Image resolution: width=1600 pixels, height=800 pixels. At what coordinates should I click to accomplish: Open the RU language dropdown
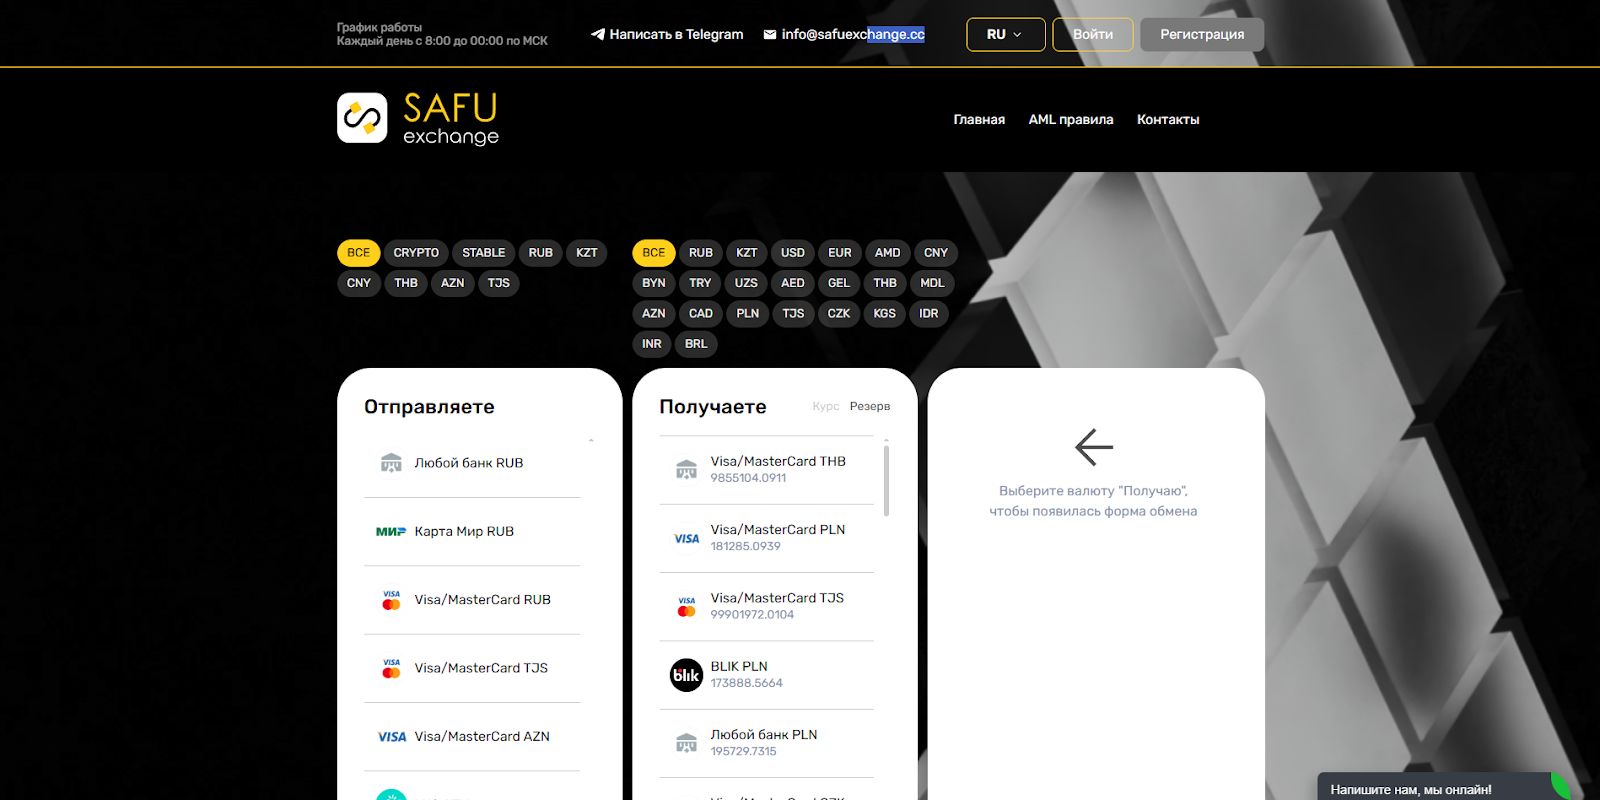(x=1006, y=34)
